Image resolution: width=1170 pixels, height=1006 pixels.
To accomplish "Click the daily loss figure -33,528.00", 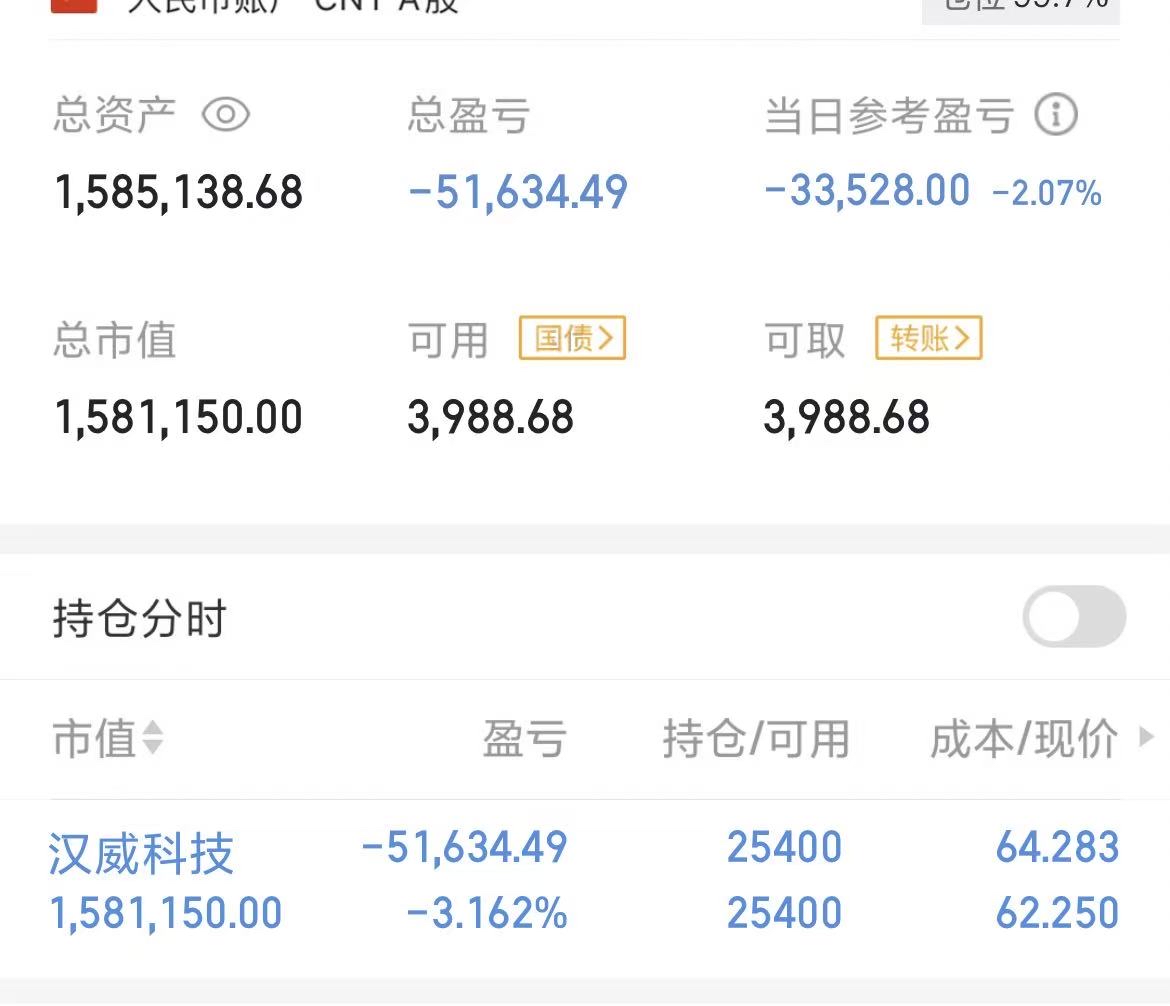I will 867,190.
